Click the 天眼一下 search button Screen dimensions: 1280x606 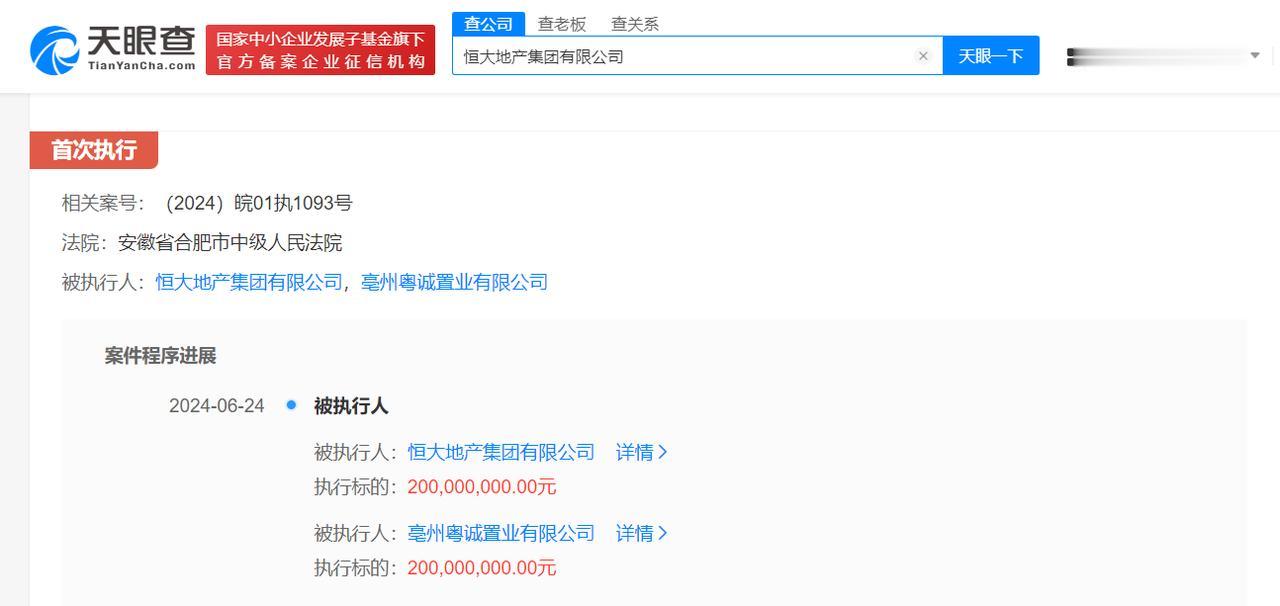[991, 56]
